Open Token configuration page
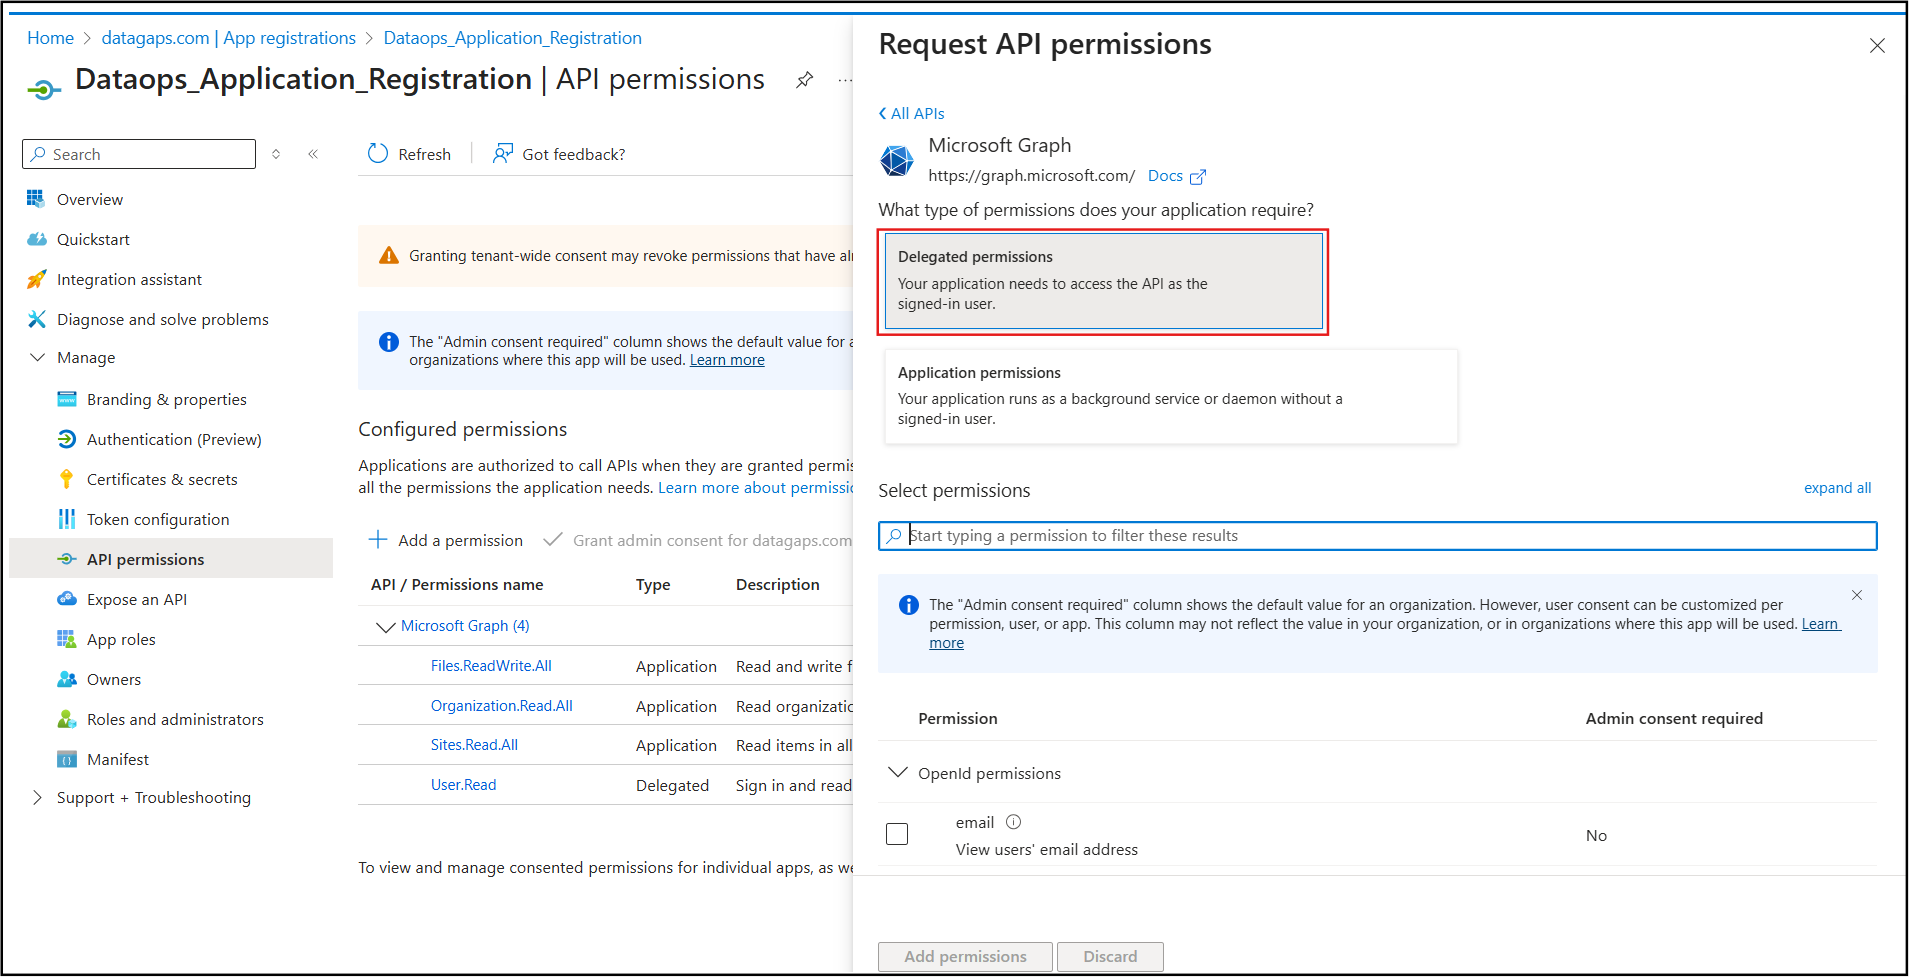This screenshot has height=977, width=1909. coord(158,519)
